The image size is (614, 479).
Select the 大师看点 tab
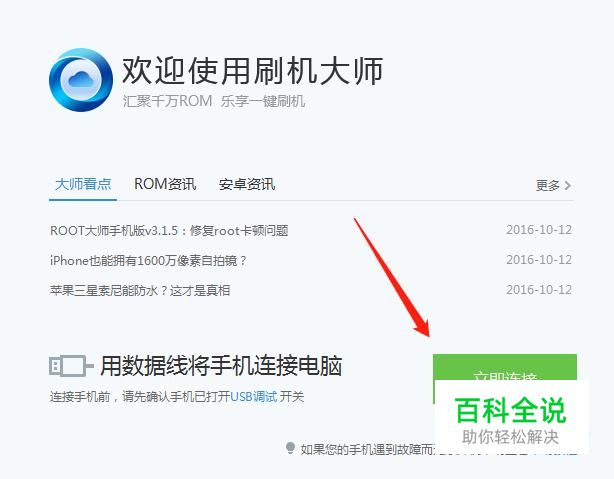click(83, 184)
